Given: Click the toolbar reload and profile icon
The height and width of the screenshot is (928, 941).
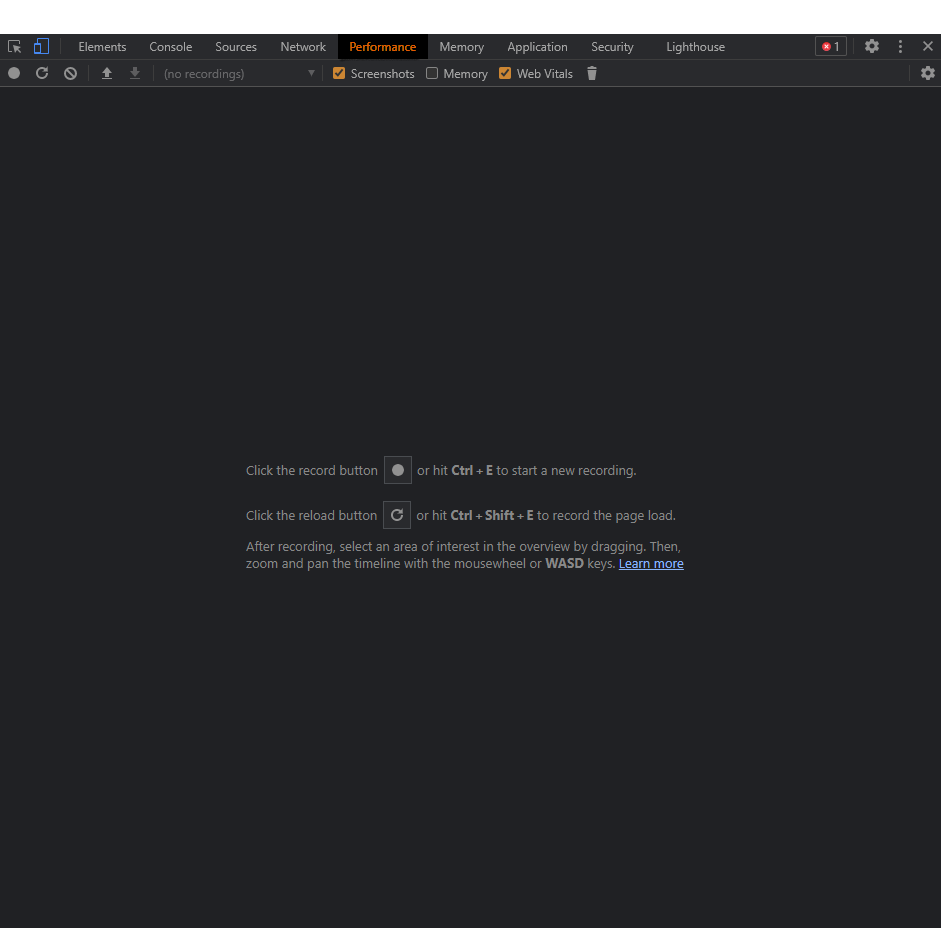Looking at the screenshot, I should (x=42, y=73).
